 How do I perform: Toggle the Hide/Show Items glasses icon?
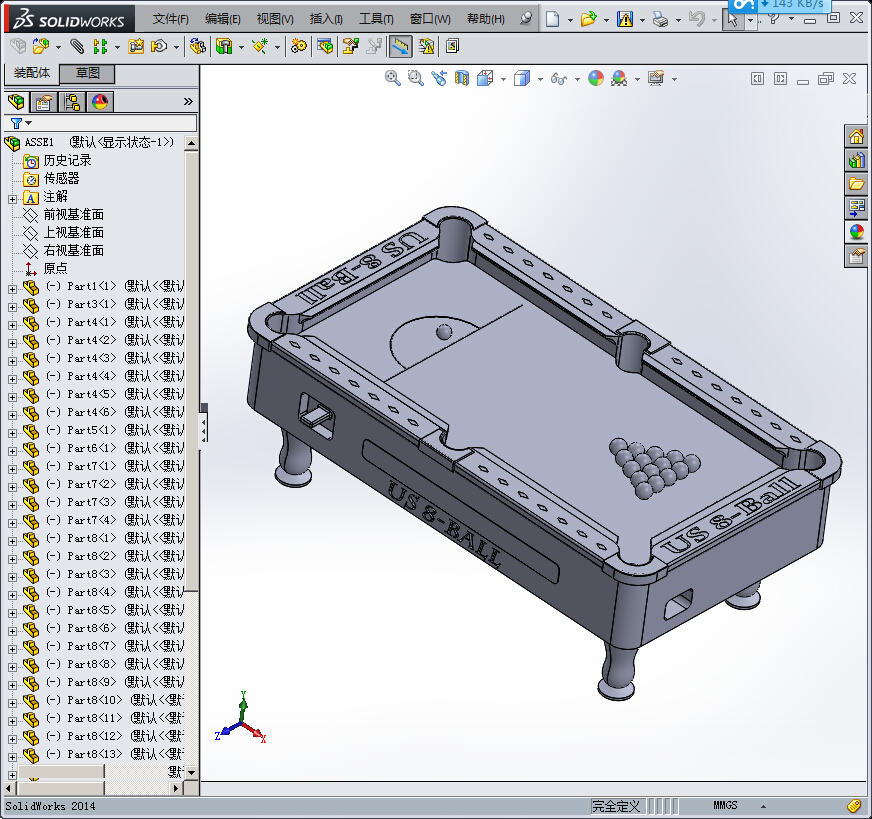point(559,78)
